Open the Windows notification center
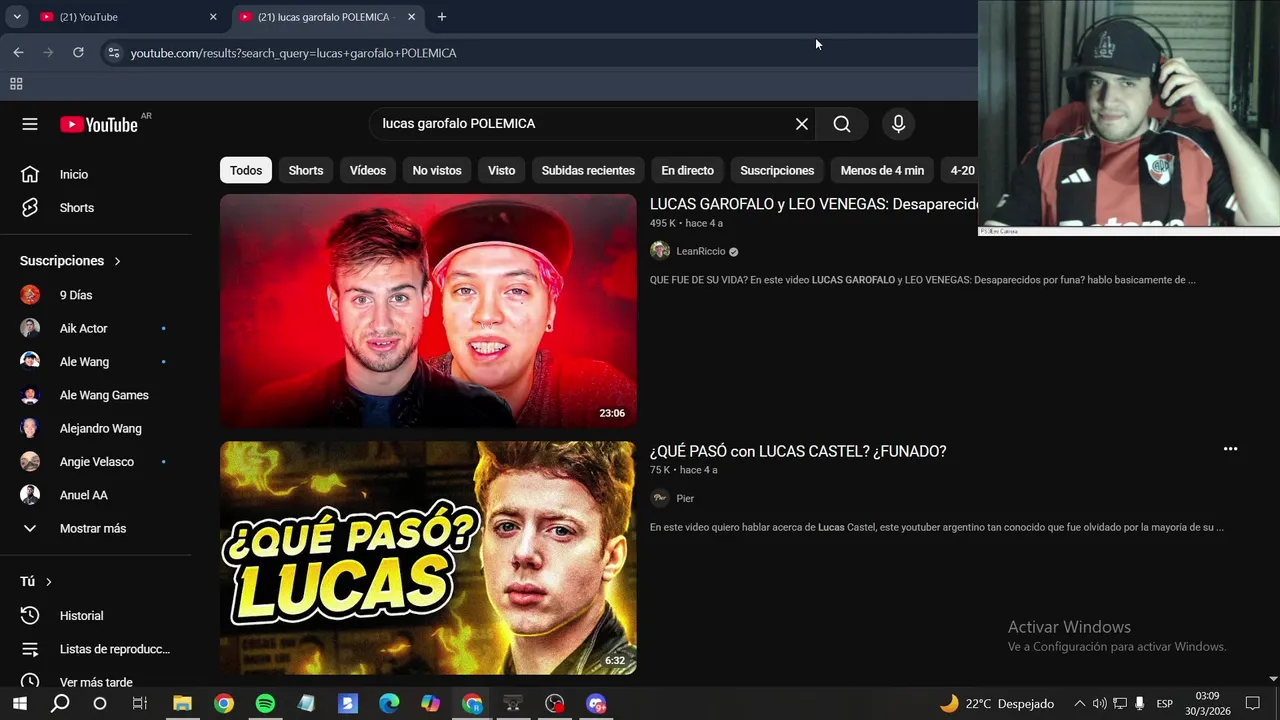The width and height of the screenshot is (1280, 720). tap(1253, 704)
